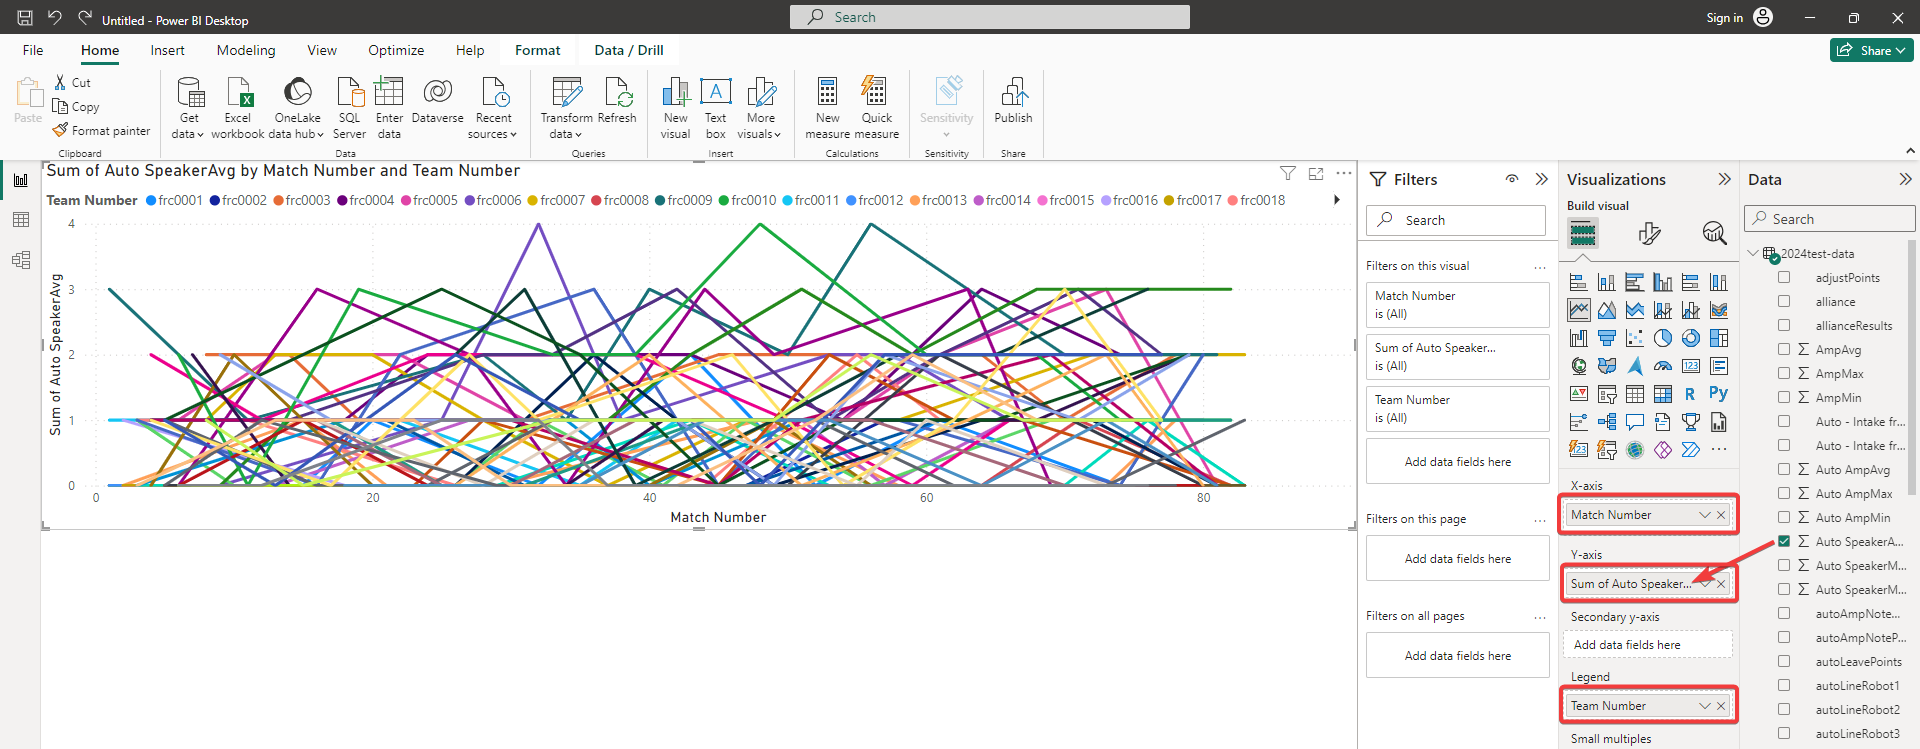Check the AmpAvg field
The height and width of the screenshot is (749, 1920).
tap(1784, 349)
